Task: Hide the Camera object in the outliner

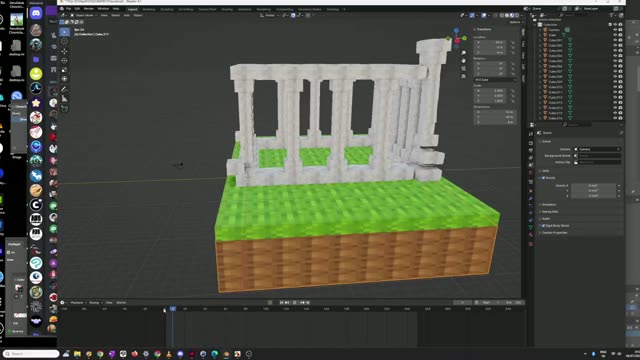Action: click(x=615, y=30)
